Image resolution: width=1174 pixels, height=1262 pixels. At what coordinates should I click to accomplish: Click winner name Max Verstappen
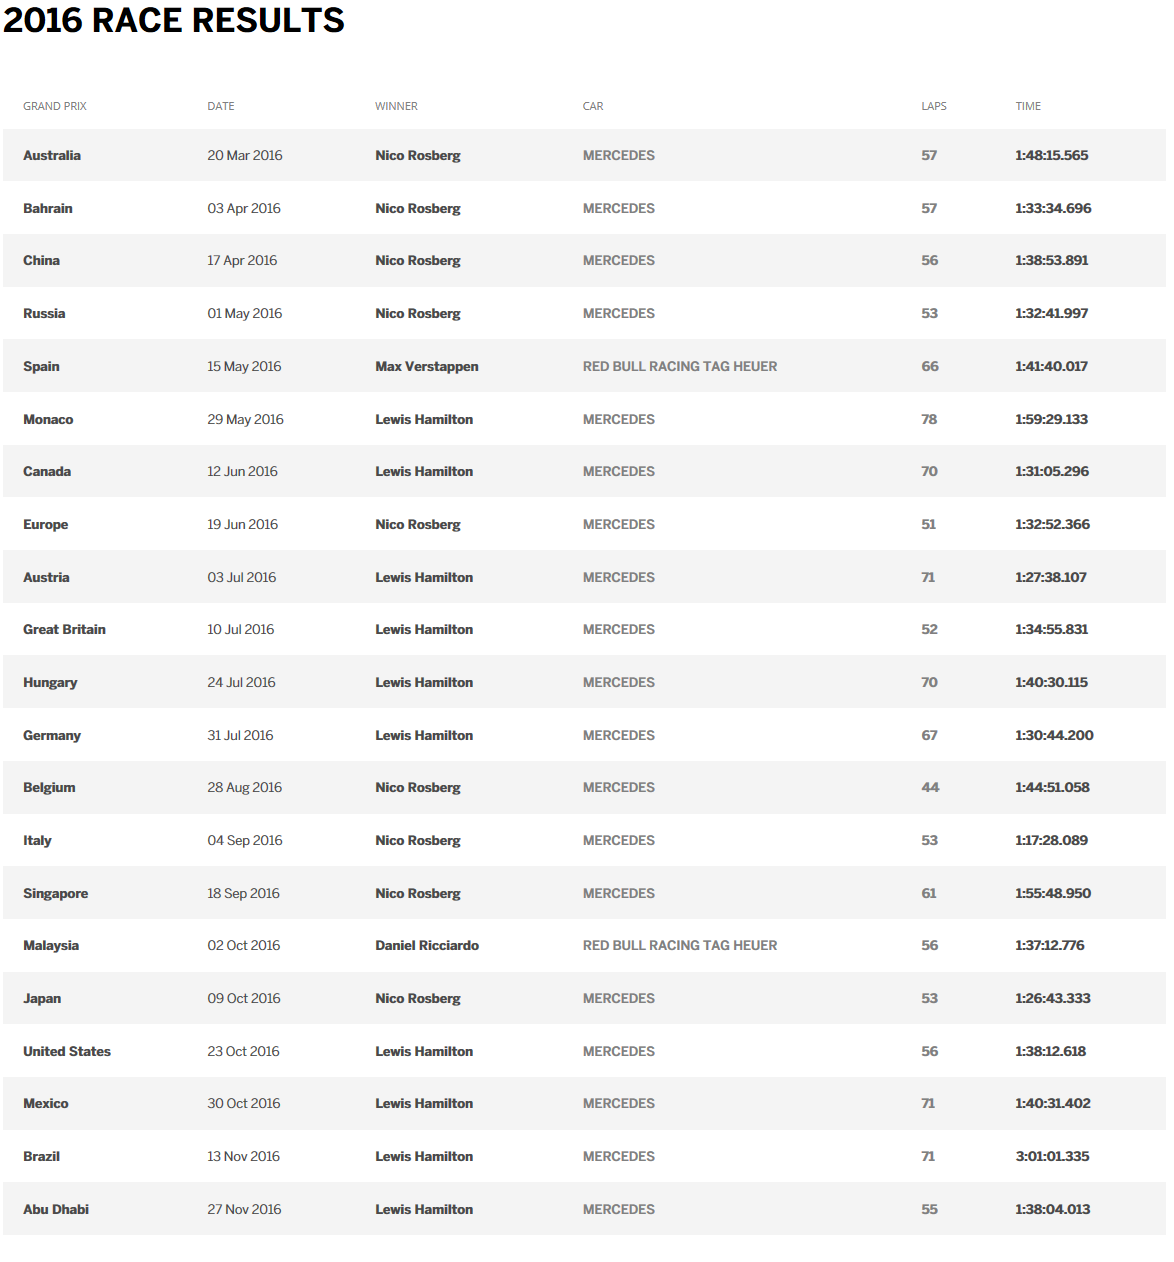click(427, 366)
